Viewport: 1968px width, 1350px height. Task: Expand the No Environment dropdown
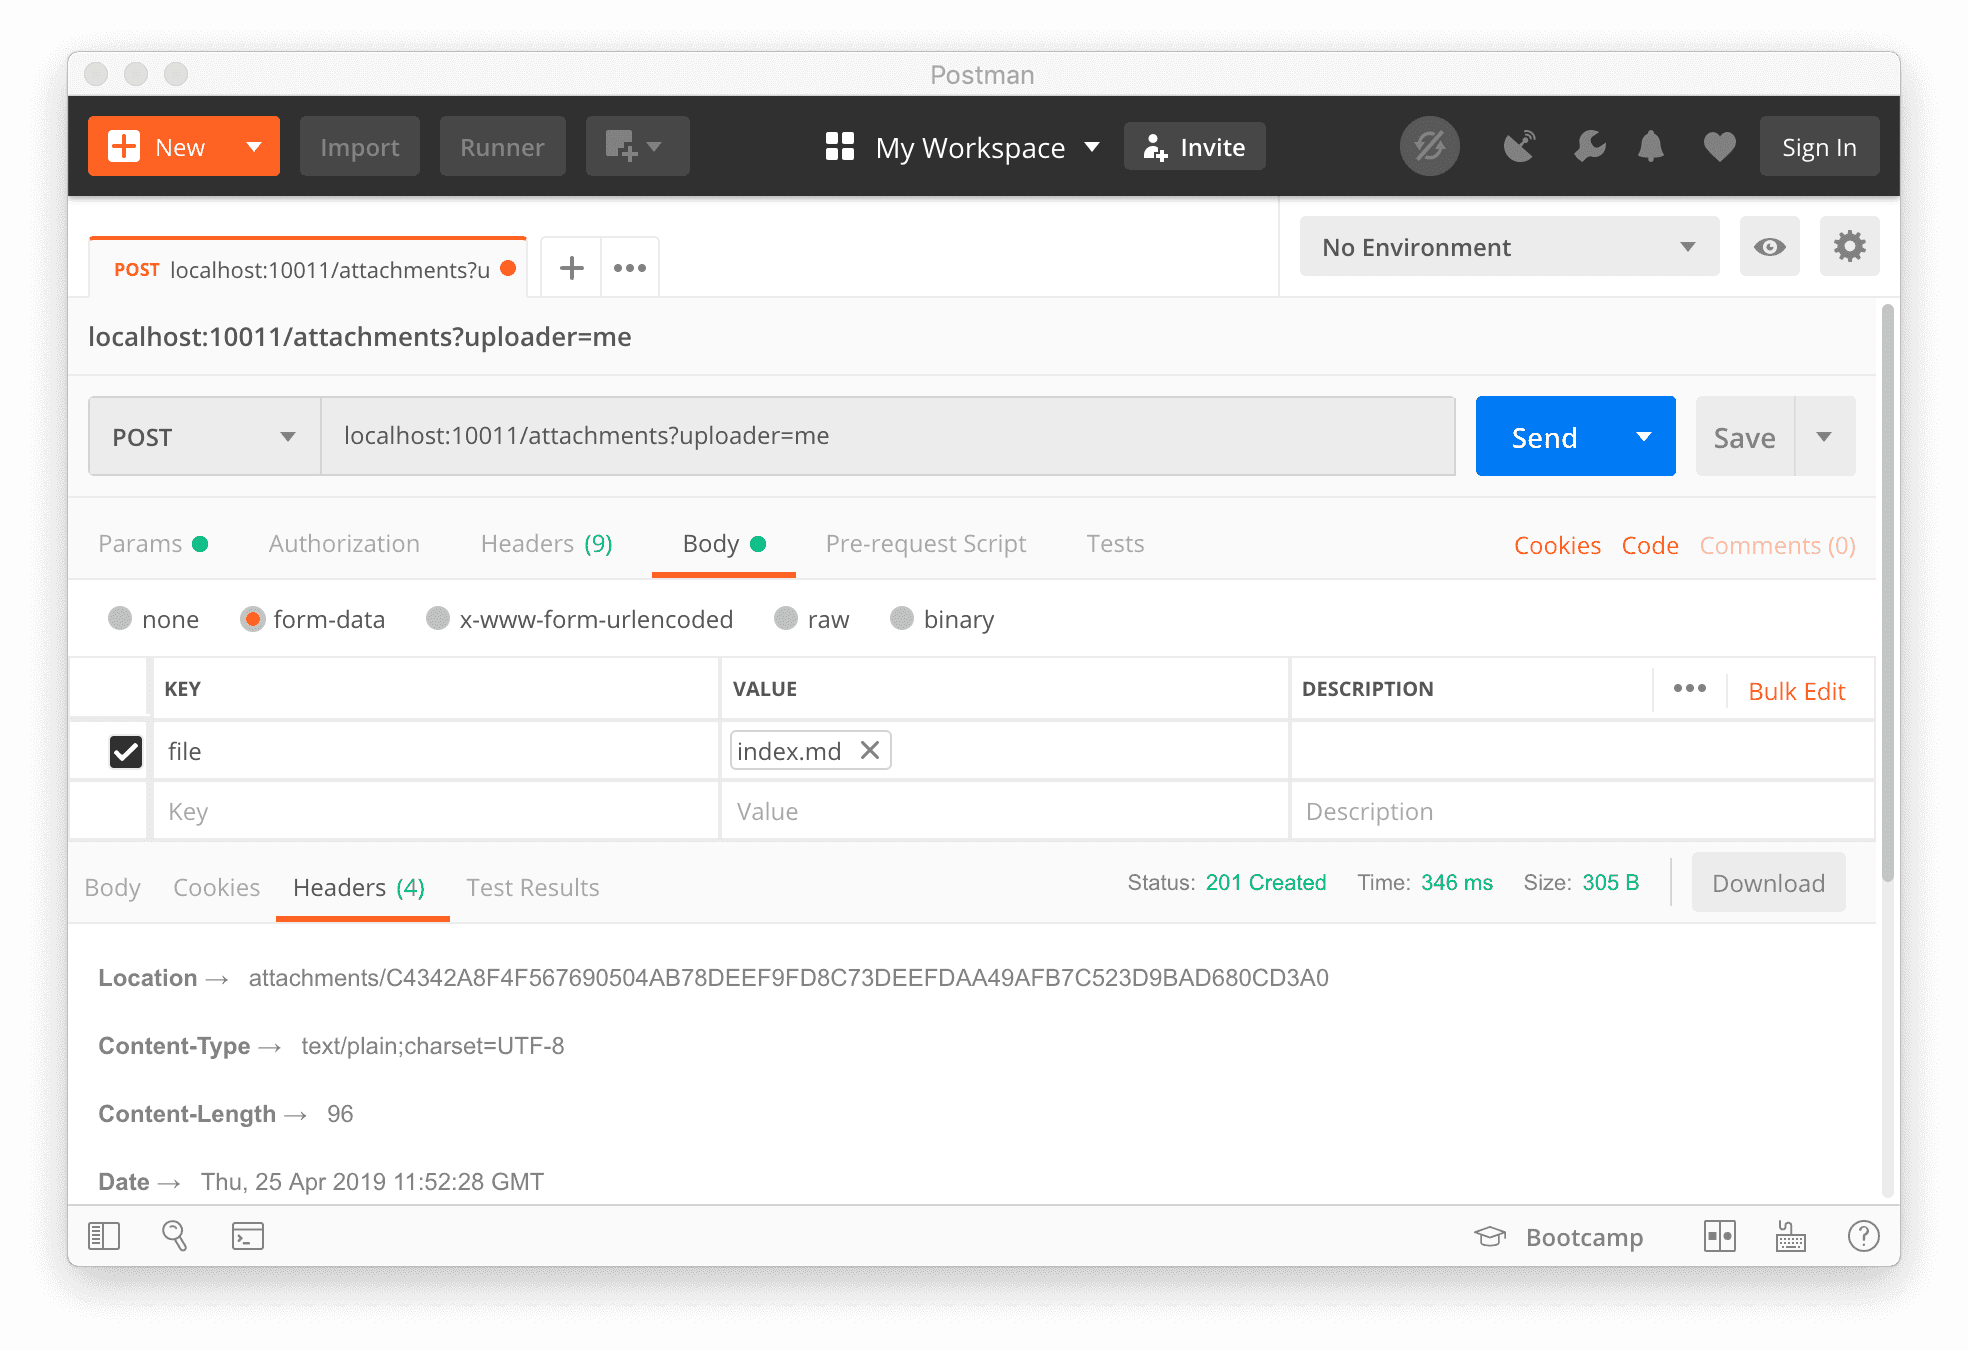coord(1509,247)
